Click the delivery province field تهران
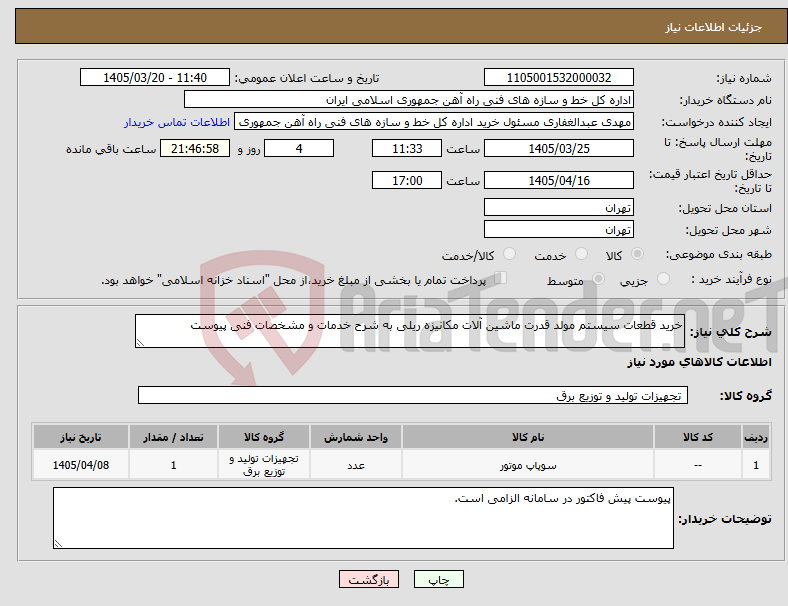788x606 pixels. (x=559, y=207)
